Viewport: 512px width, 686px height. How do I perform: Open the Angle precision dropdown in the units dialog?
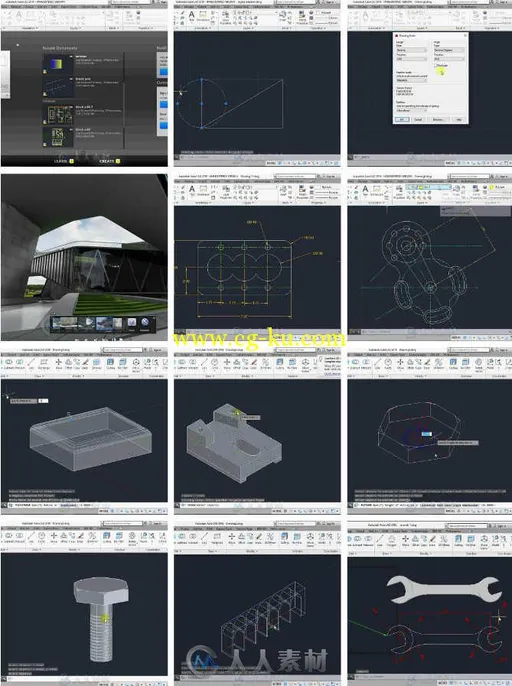point(449,58)
